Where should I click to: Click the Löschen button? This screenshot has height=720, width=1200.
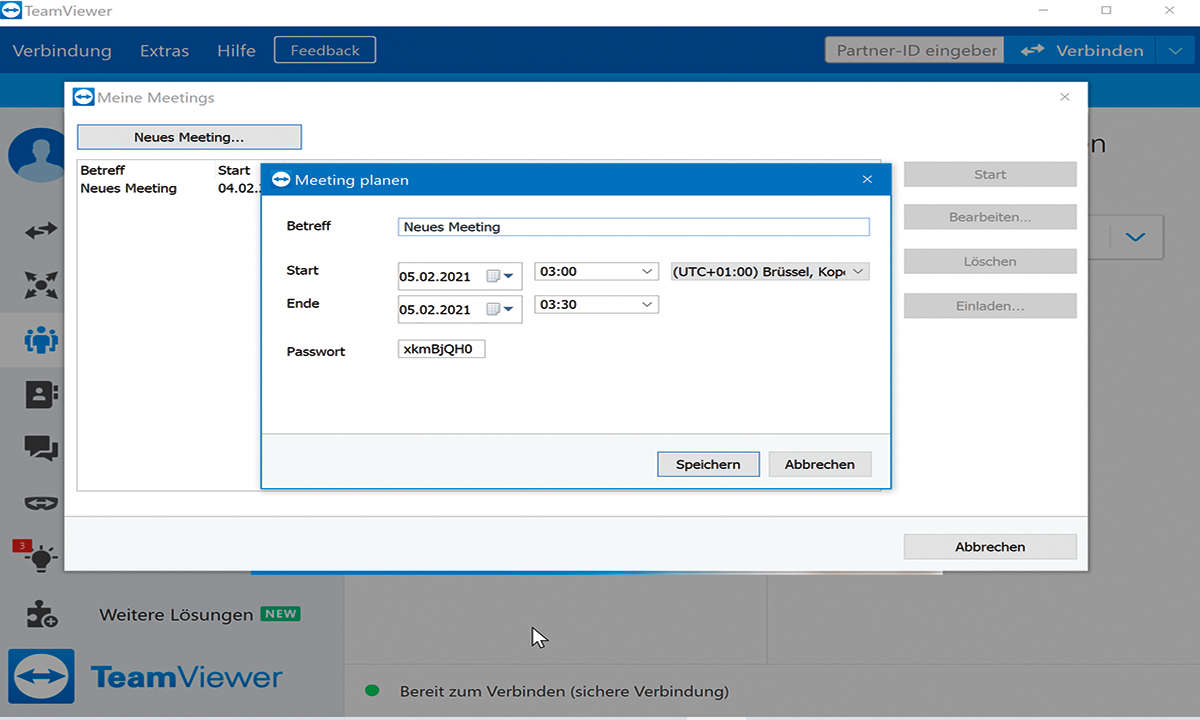990,261
